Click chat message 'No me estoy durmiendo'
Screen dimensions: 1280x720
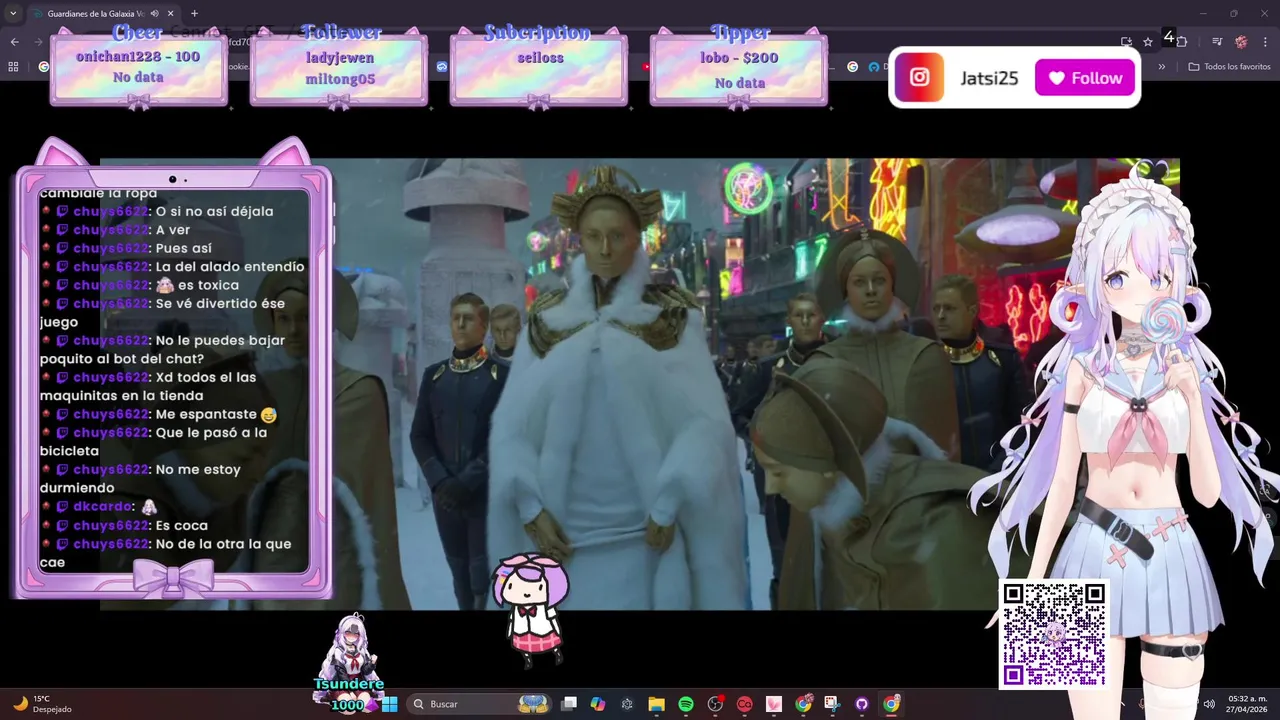tap(140, 478)
